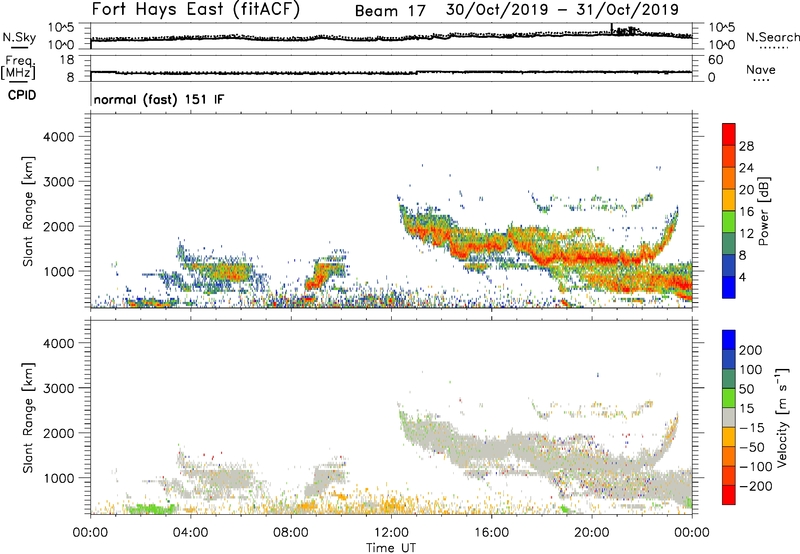Pick the lowest bright blue power colorbar segment
This screenshot has width=800, height=554.
tap(729, 287)
